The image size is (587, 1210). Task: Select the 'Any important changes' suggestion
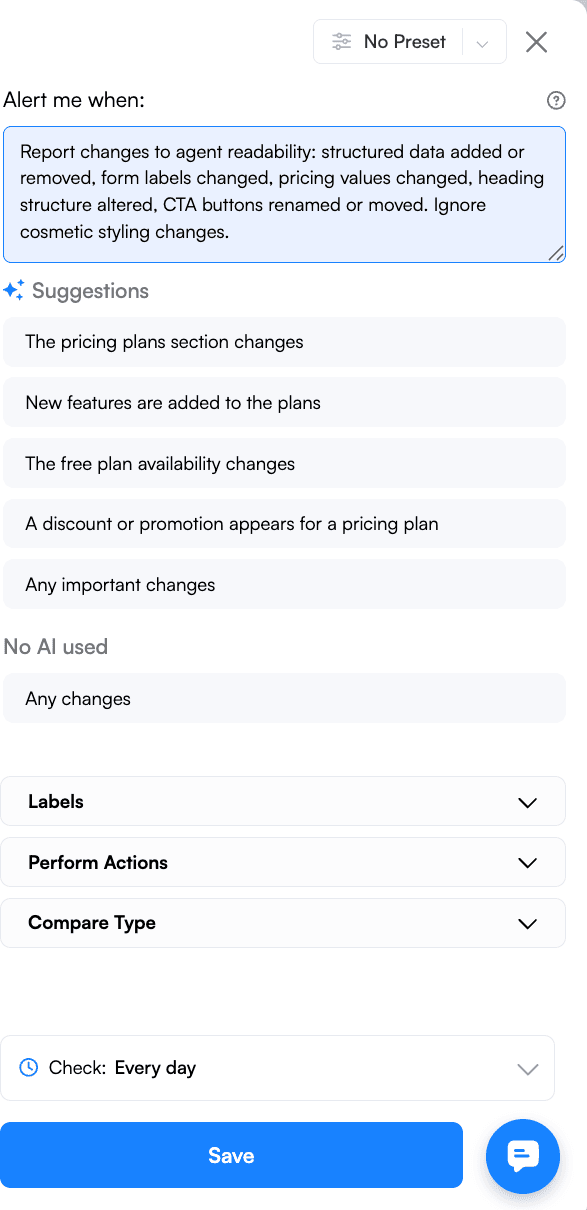tap(284, 584)
